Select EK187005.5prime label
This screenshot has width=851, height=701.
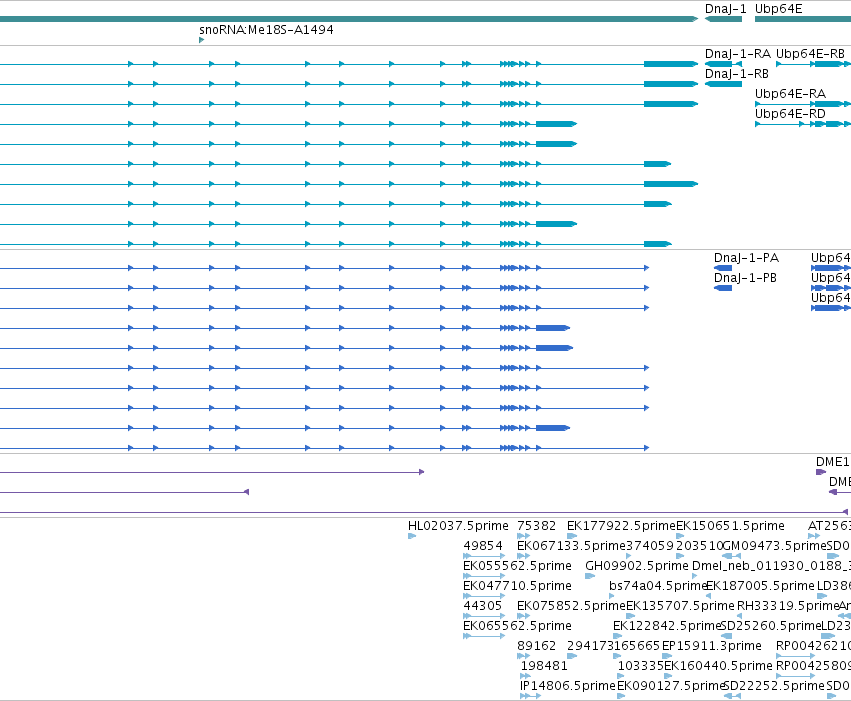pyautogui.click(x=760, y=586)
